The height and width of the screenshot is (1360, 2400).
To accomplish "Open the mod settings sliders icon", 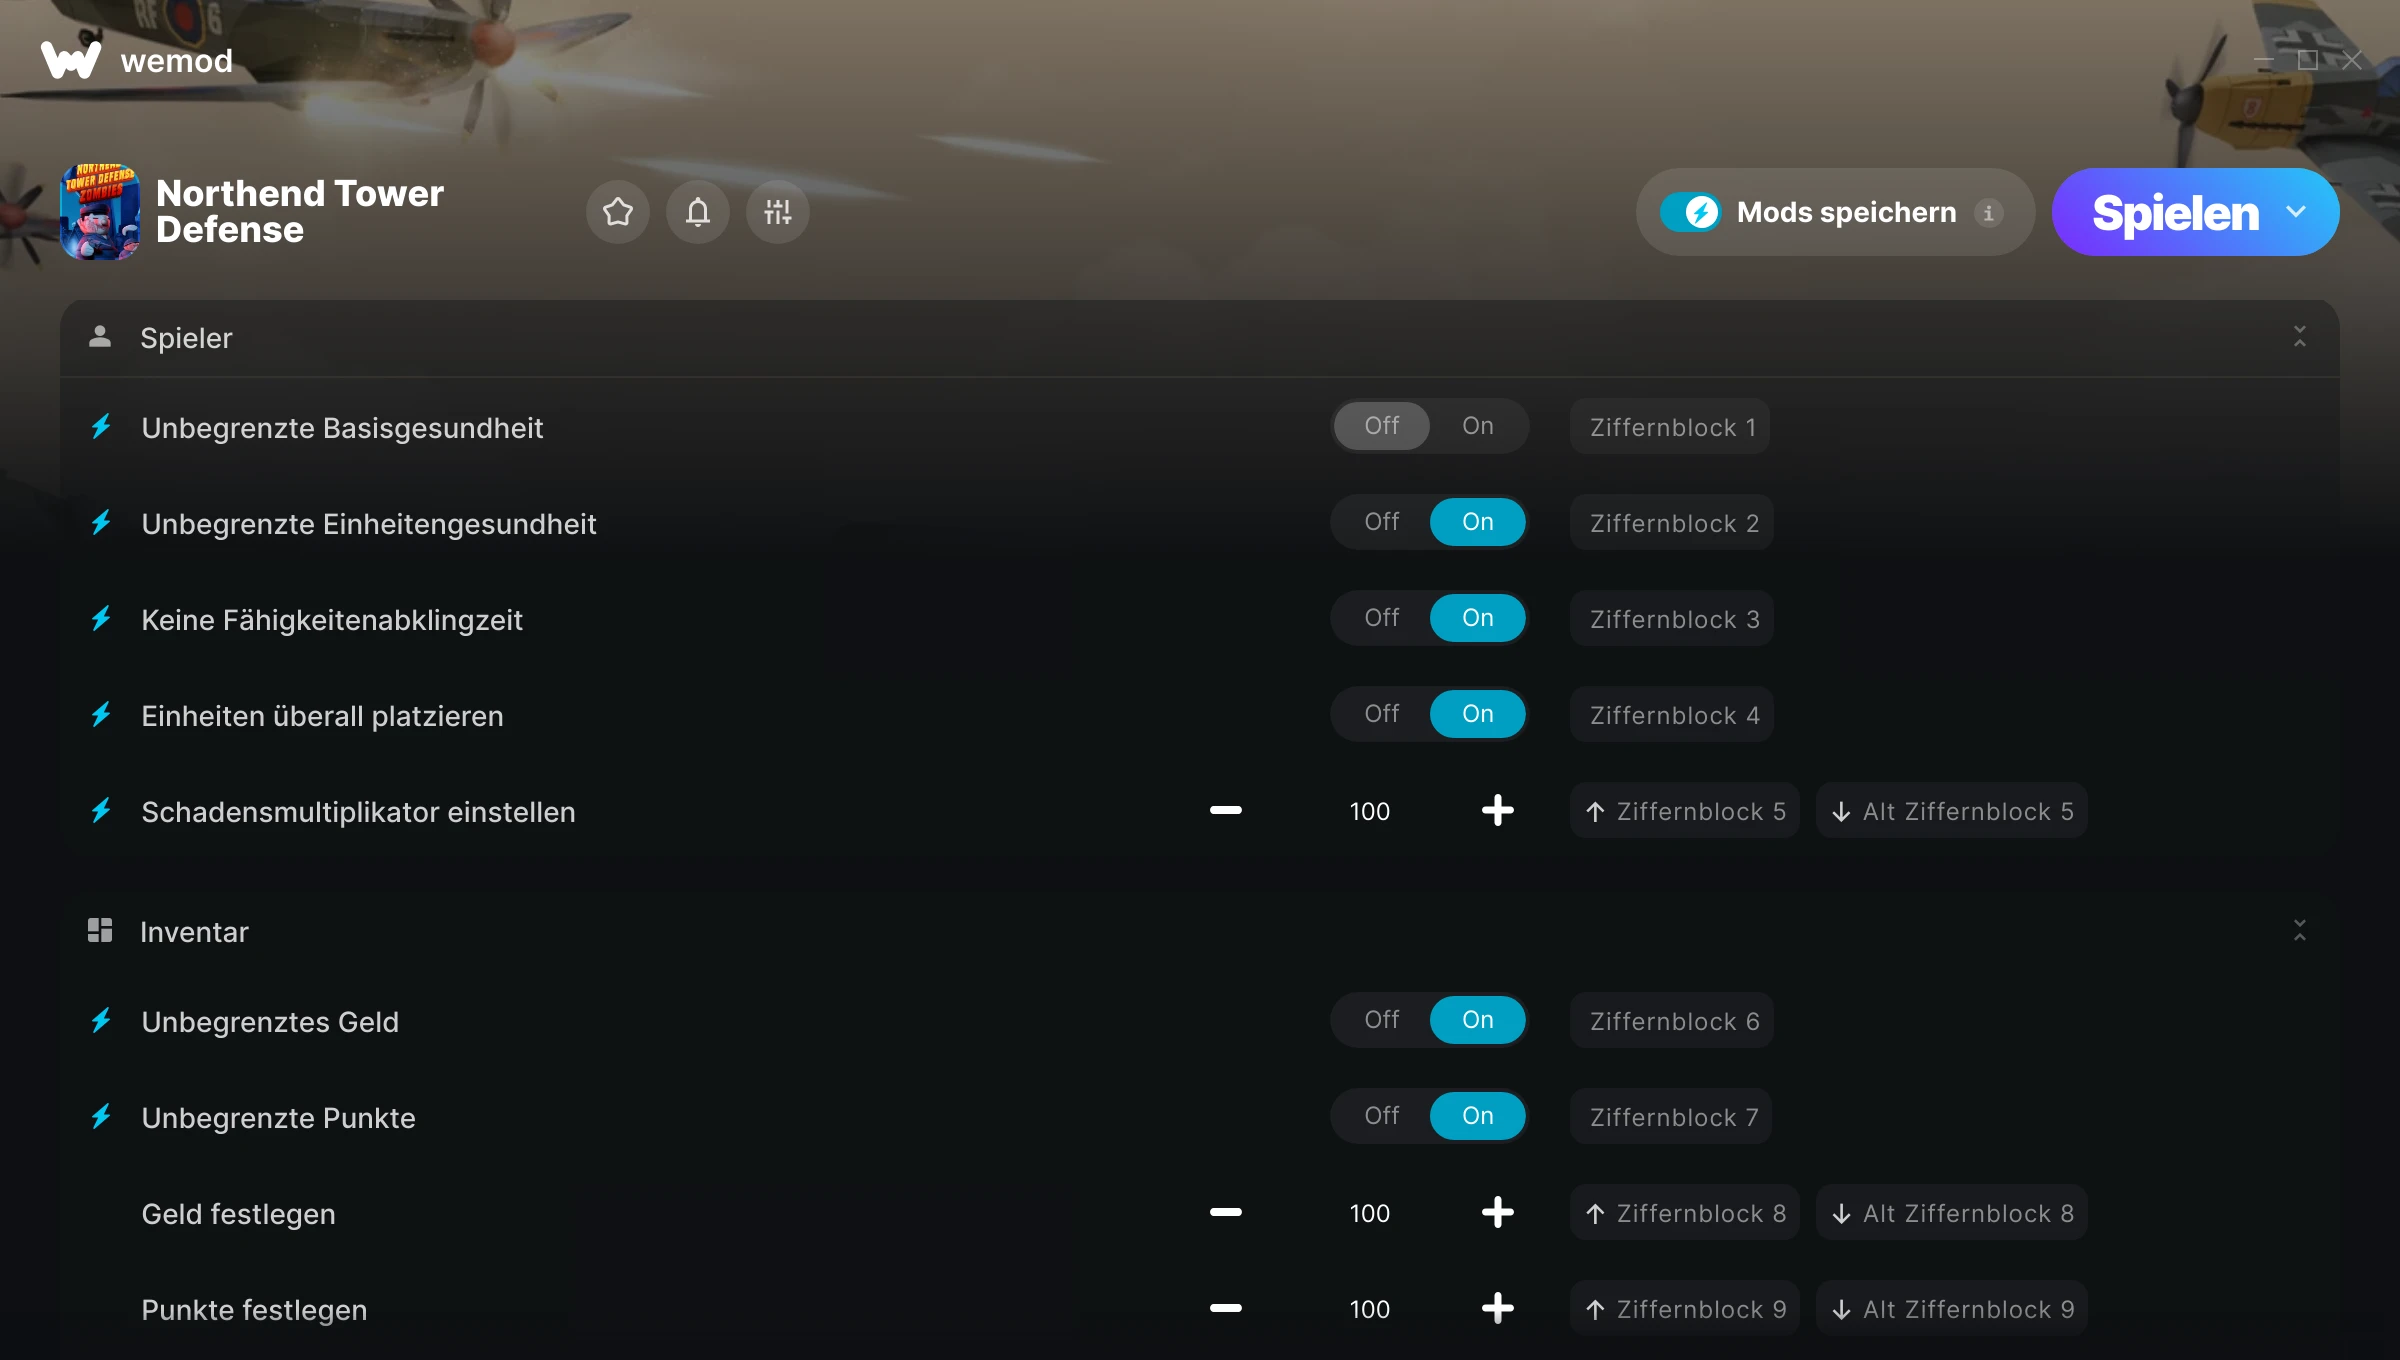I will (778, 212).
